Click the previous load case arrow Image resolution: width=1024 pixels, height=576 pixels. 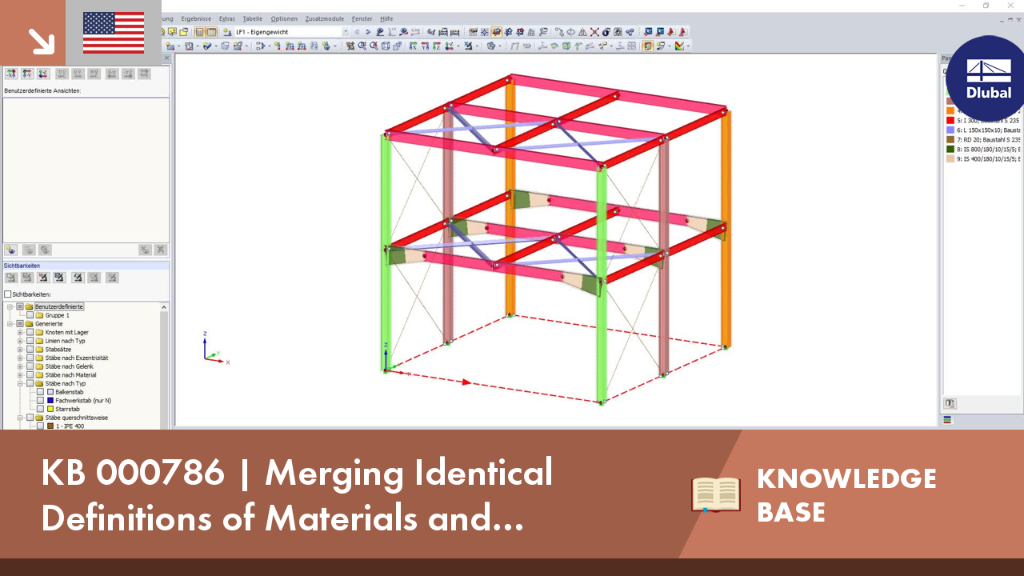[x=357, y=32]
